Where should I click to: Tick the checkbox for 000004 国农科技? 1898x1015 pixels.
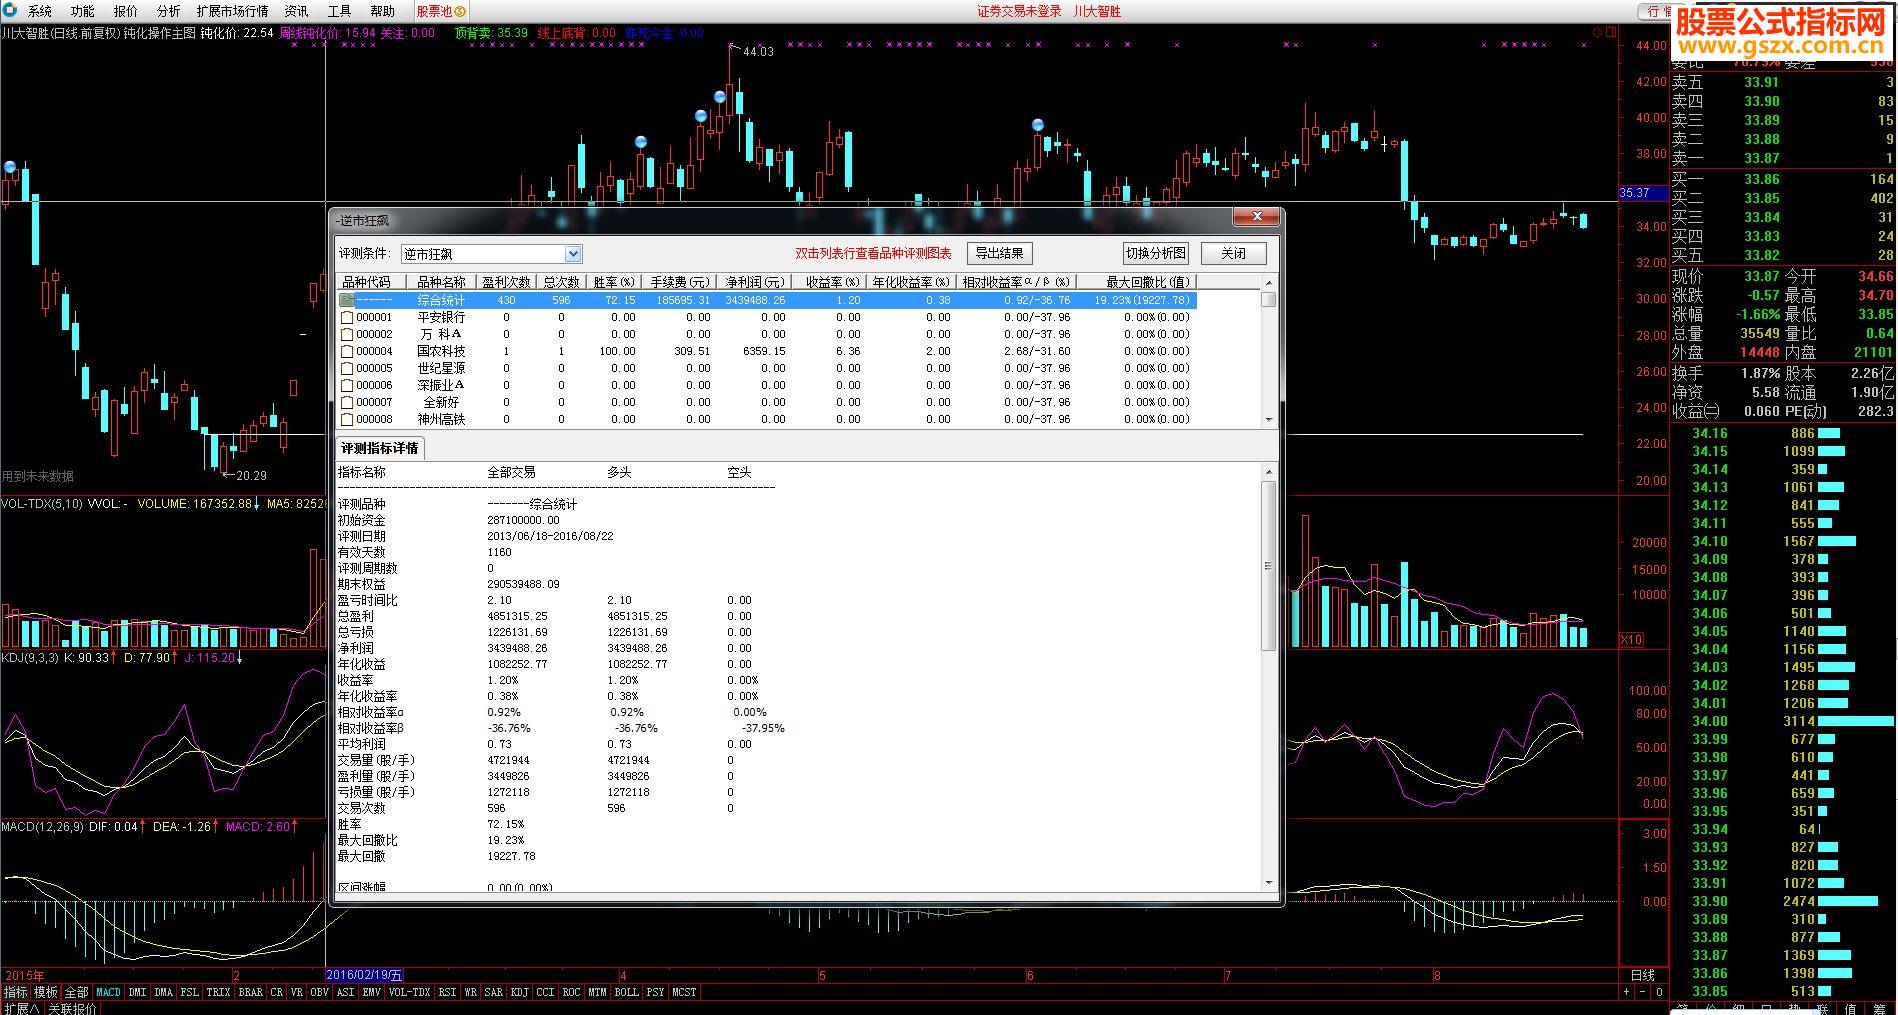[347, 352]
